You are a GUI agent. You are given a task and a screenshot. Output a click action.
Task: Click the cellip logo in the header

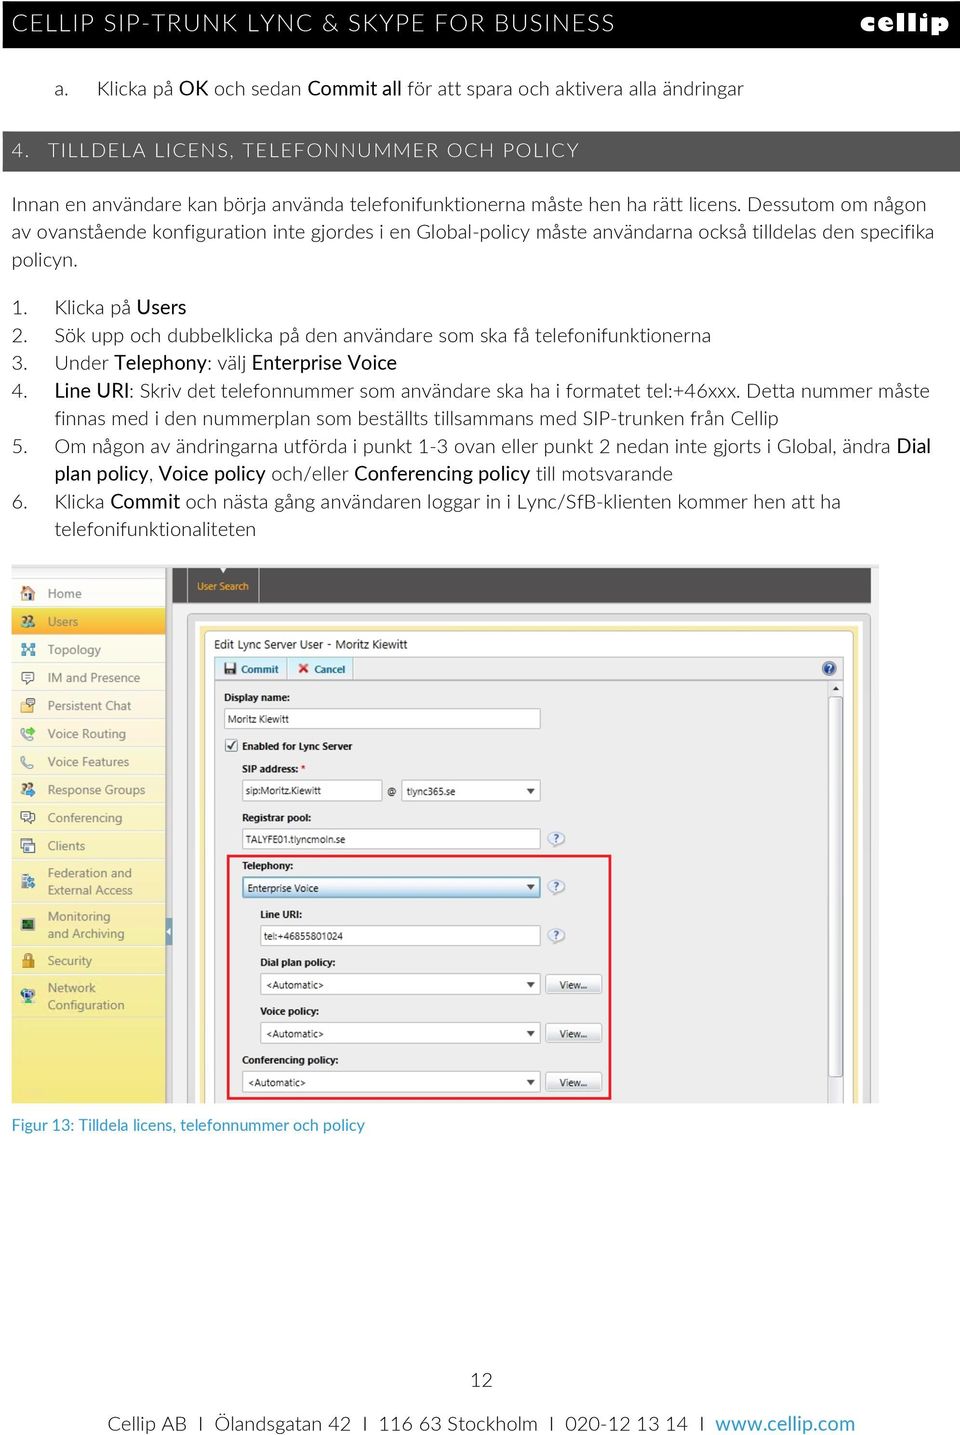coord(904,23)
